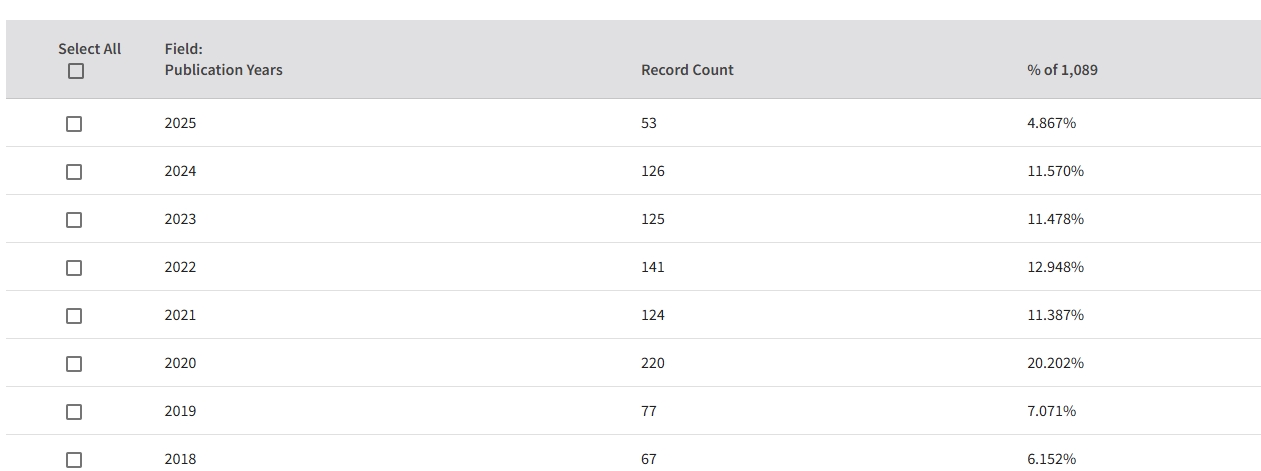
Task: Click record count 141 for 2022
Action: (652, 267)
